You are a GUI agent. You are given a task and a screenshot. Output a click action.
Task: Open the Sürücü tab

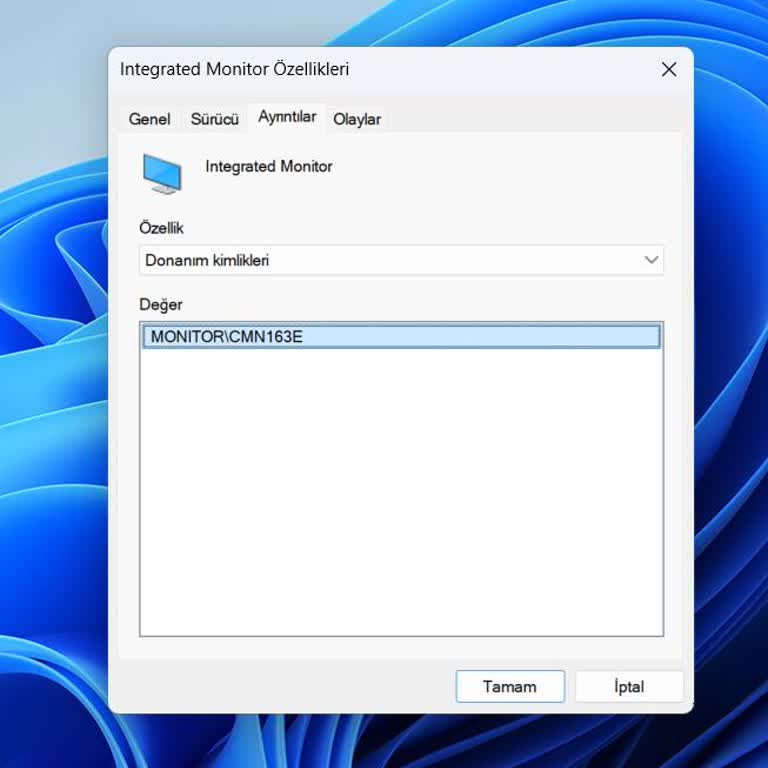point(215,119)
